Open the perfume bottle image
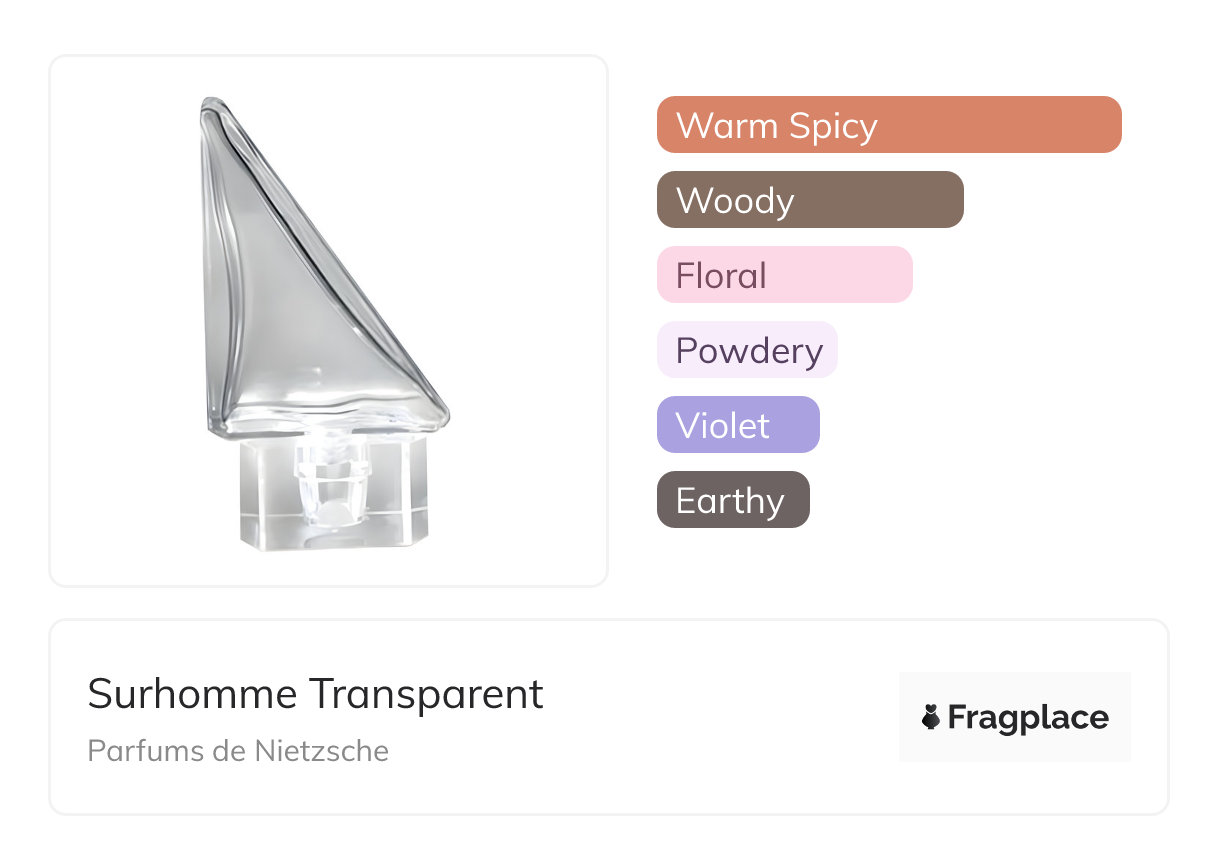 328,320
